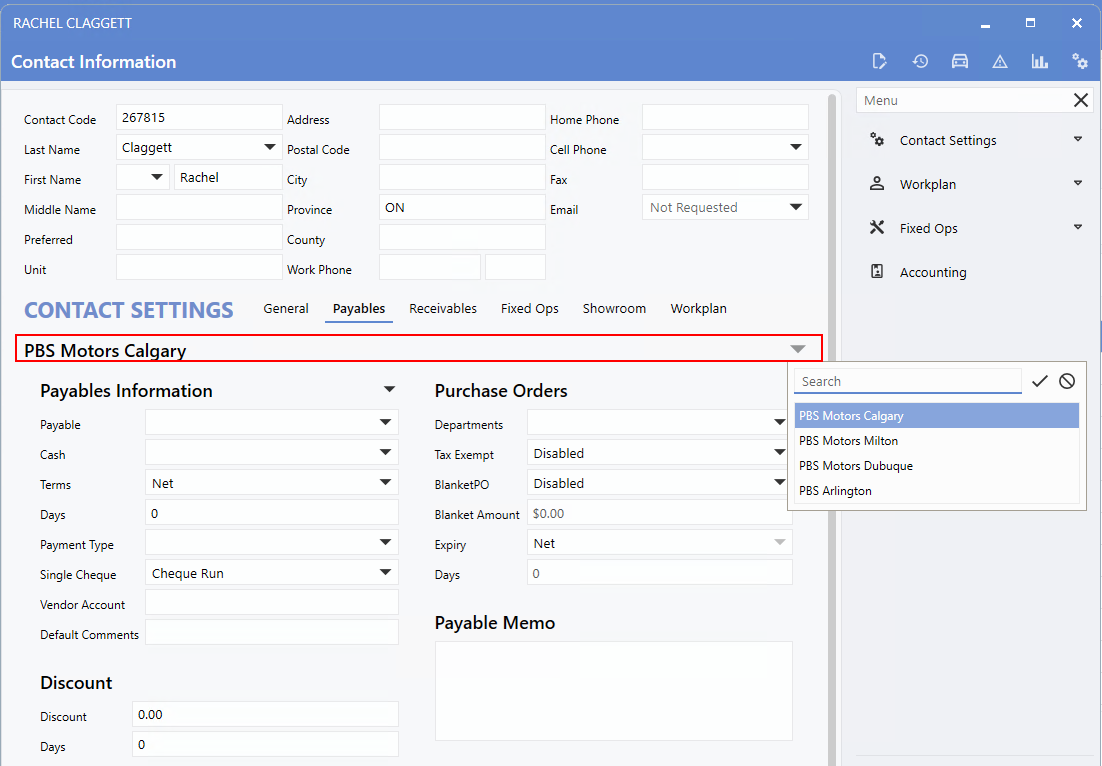The image size is (1102, 766).
Task: Click the Unit field
Action: tap(200, 267)
